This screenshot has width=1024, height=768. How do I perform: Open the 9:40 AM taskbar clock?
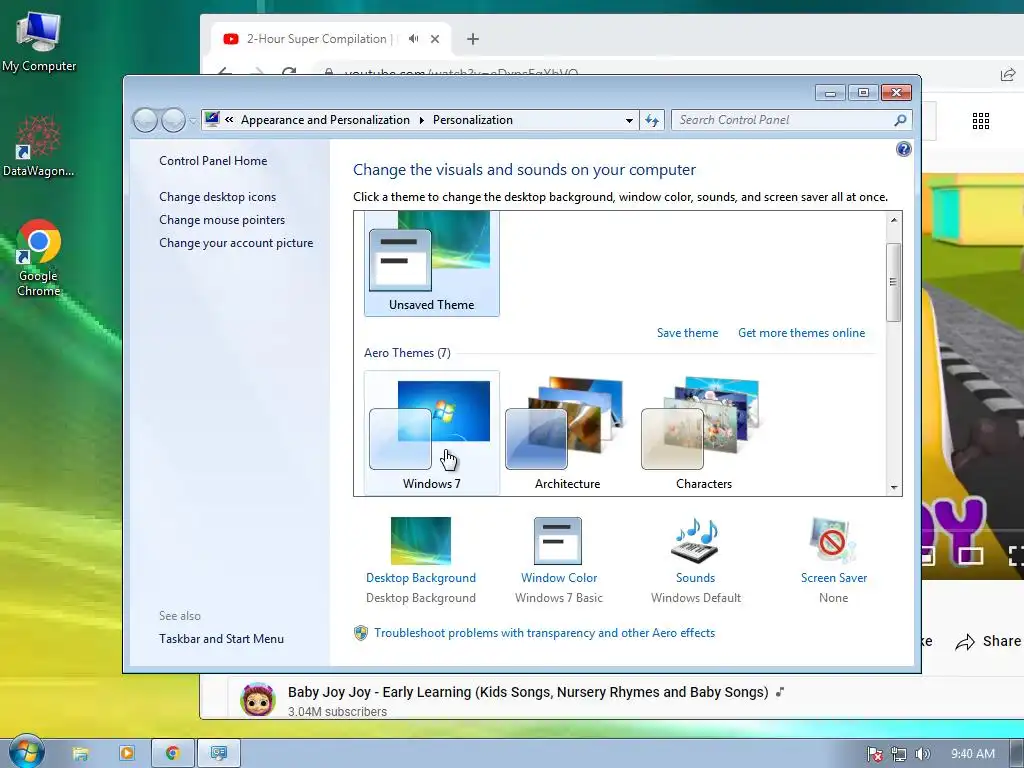tap(972, 754)
